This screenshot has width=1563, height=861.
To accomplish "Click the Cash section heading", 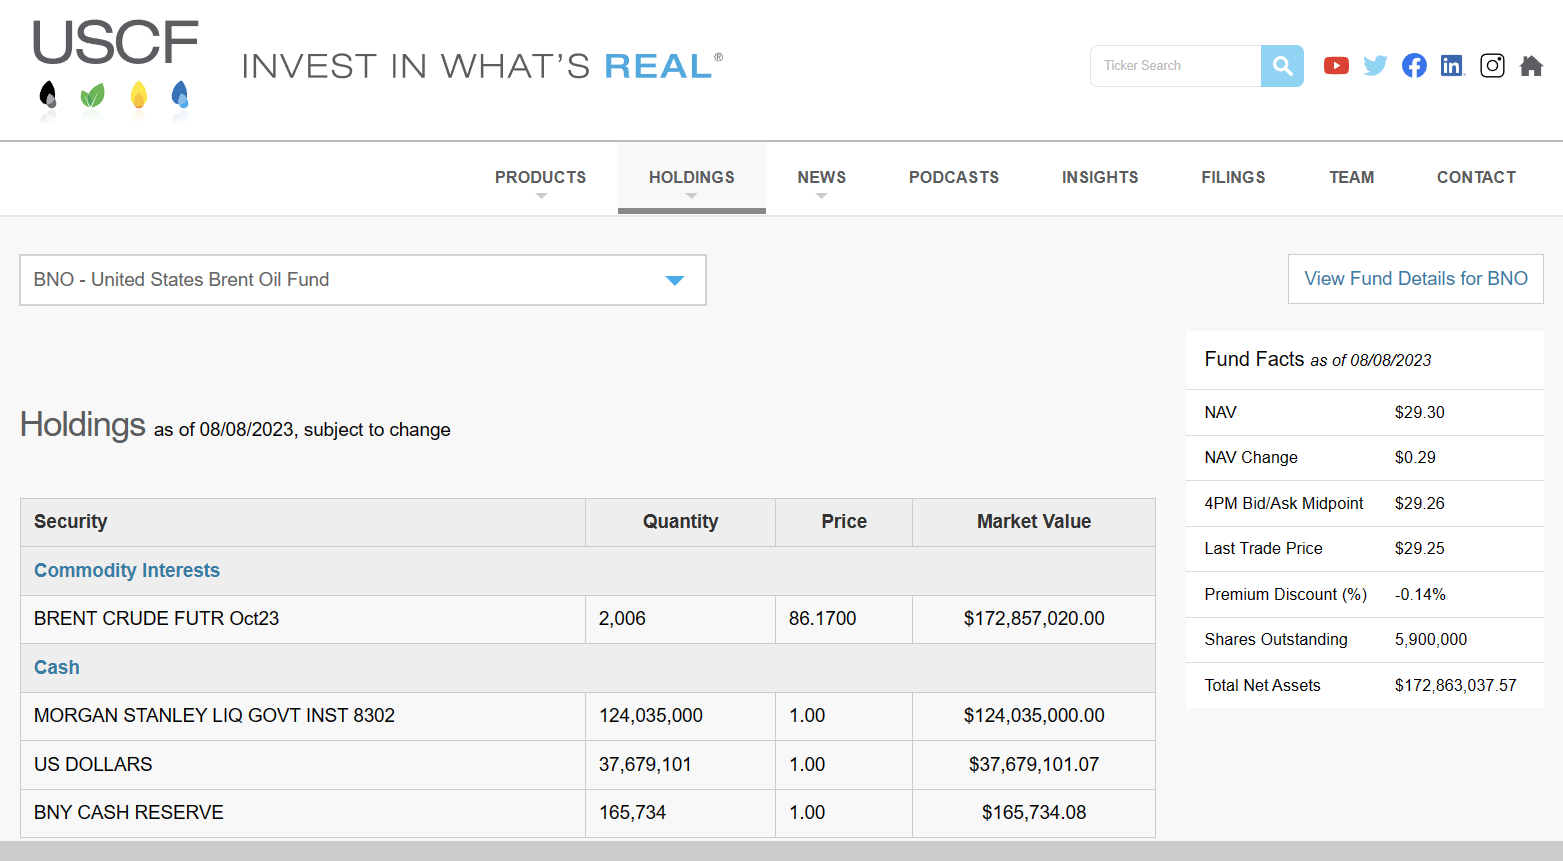I will tap(57, 667).
